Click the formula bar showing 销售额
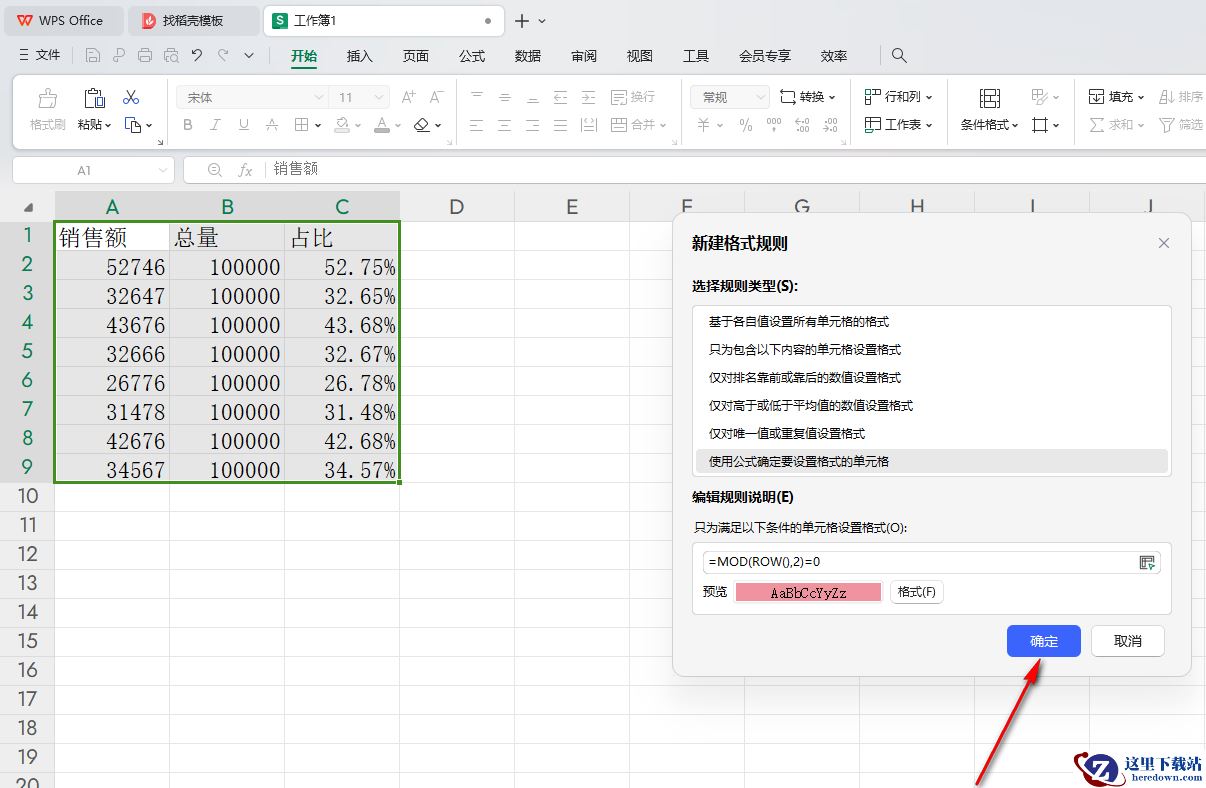This screenshot has height=788, width=1206. (x=735, y=170)
